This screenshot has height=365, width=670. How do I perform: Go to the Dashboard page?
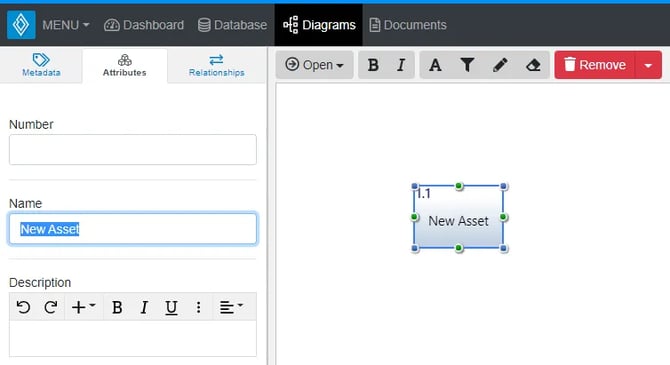[144, 25]
